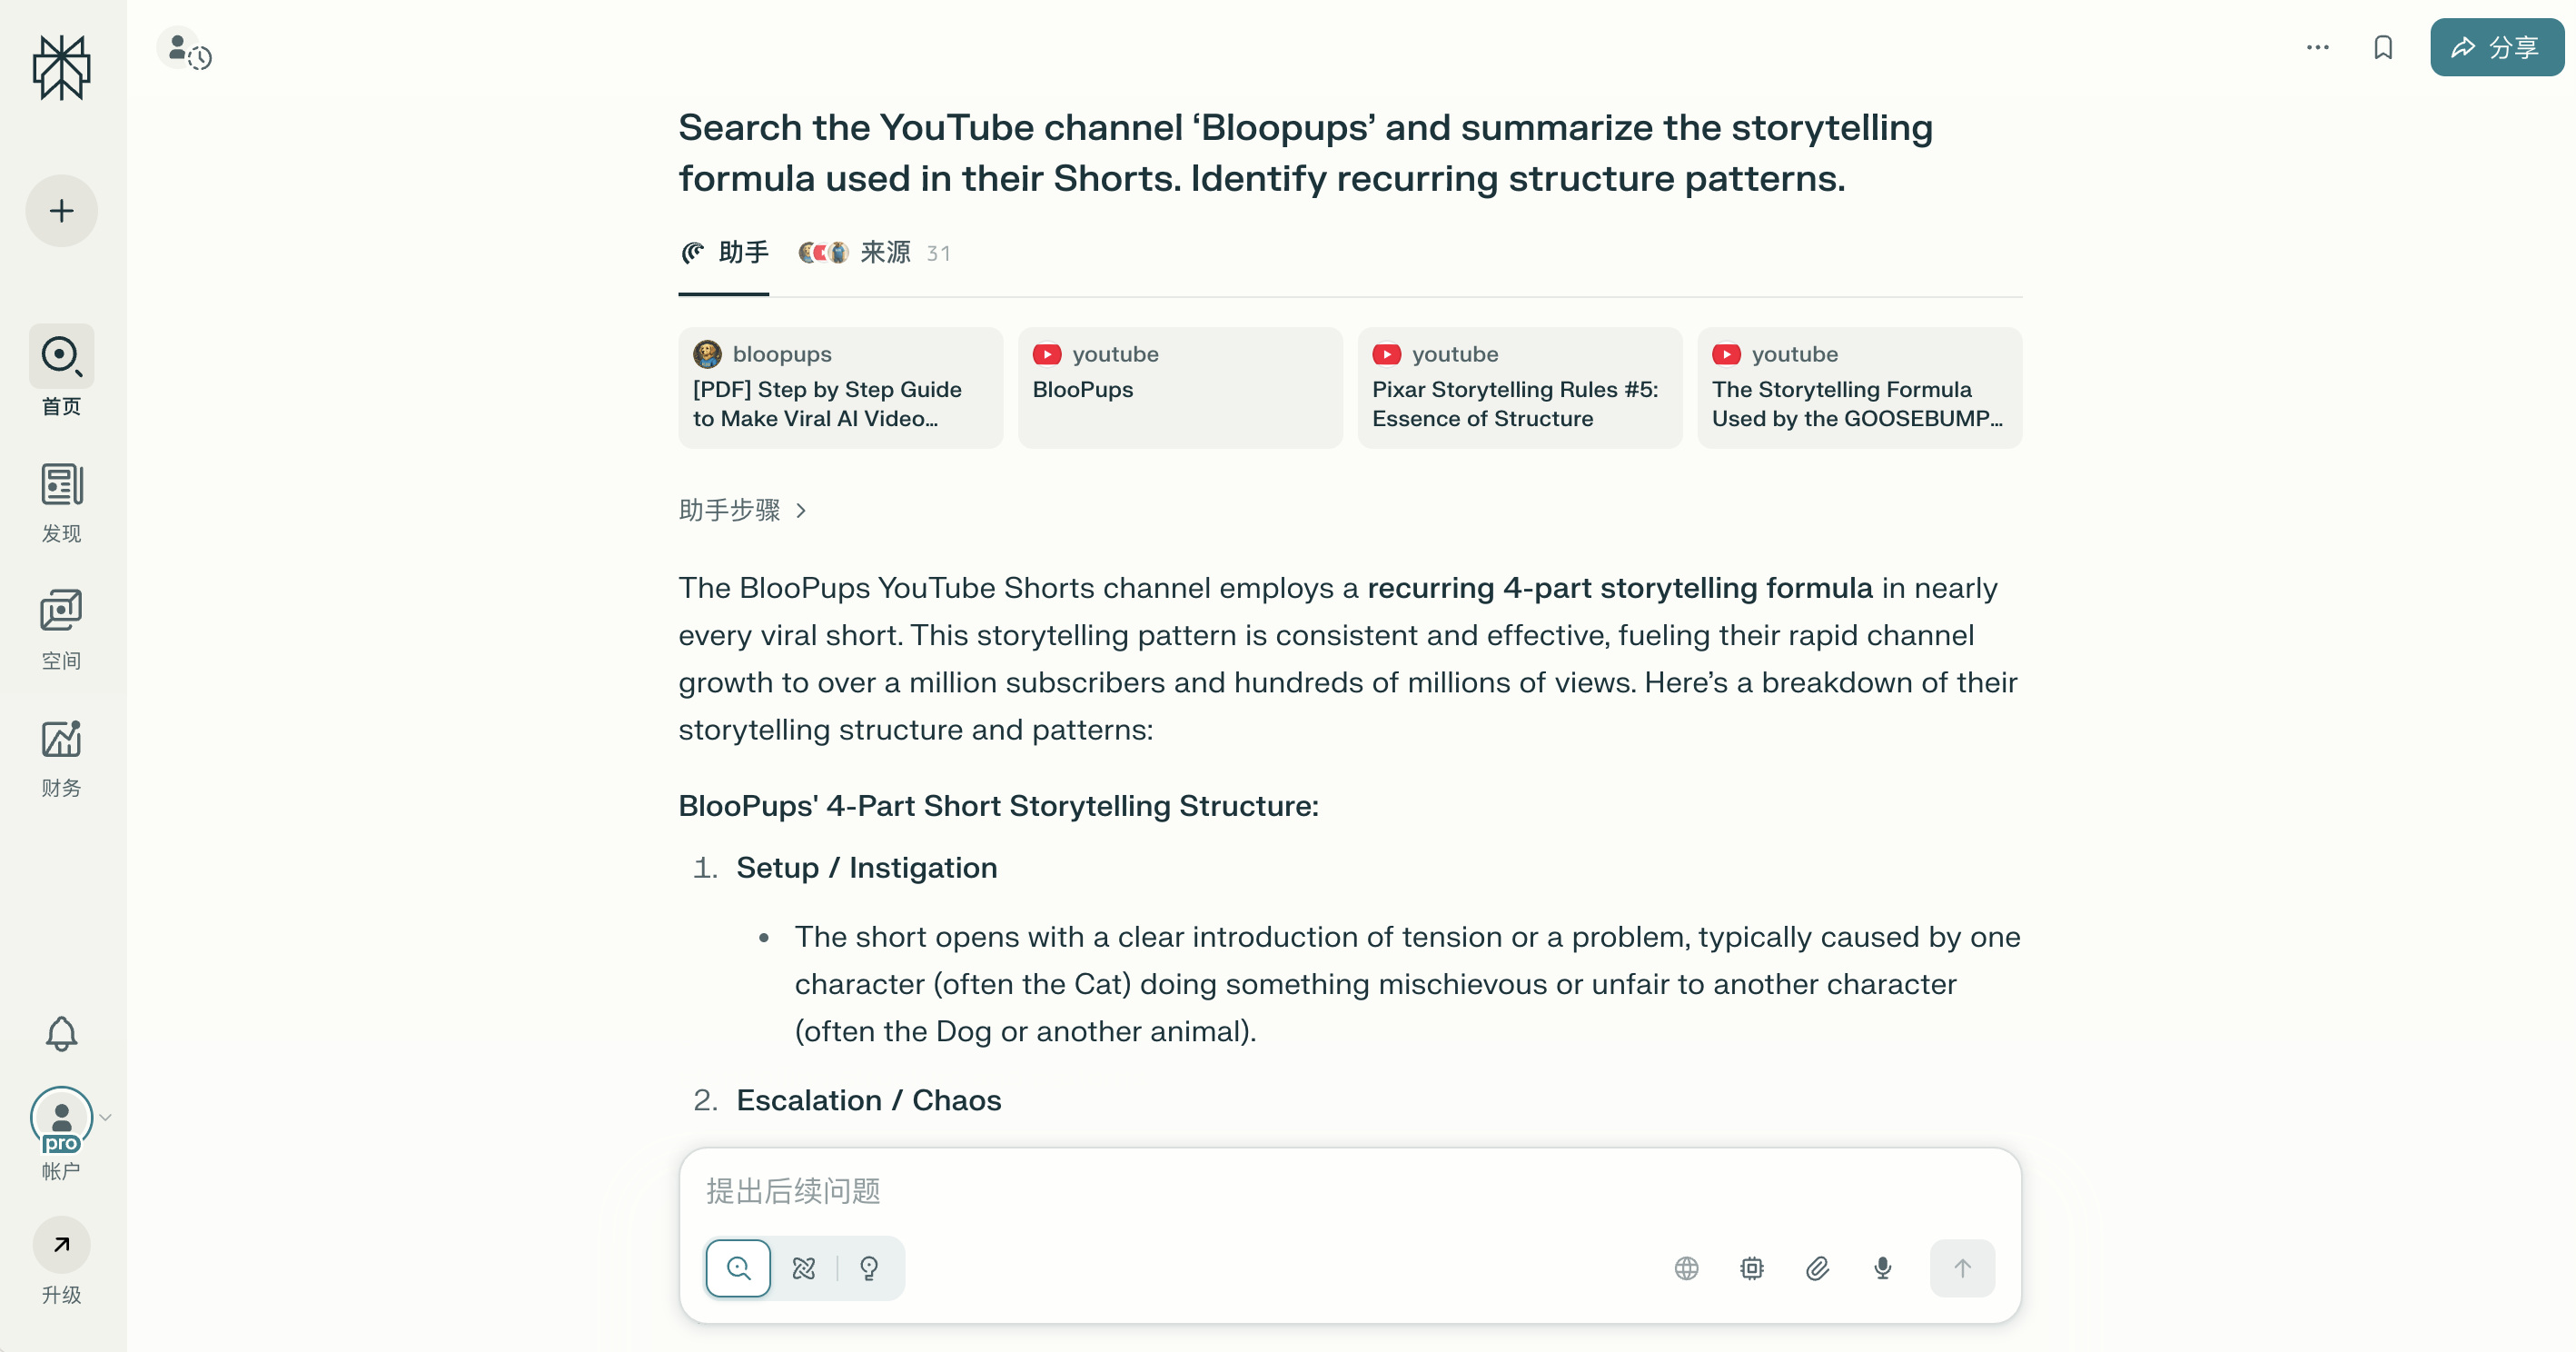Click the 分享 share button
This screenshot has height=1352, width=2576.
[x=2496, y=47]
